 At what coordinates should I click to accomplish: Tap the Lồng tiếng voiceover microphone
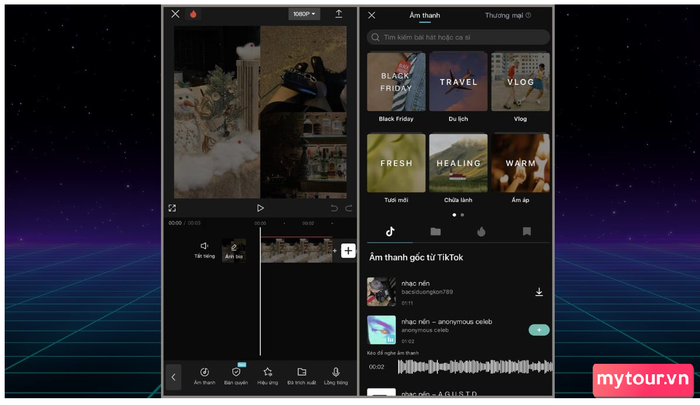(336, 373)
